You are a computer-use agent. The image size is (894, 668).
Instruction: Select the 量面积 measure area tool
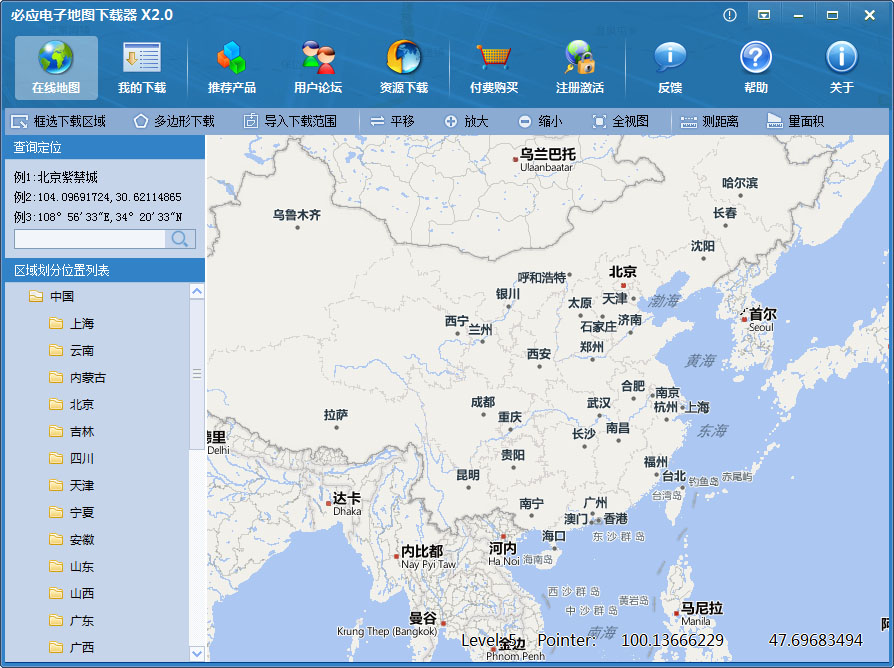point(795,121)
